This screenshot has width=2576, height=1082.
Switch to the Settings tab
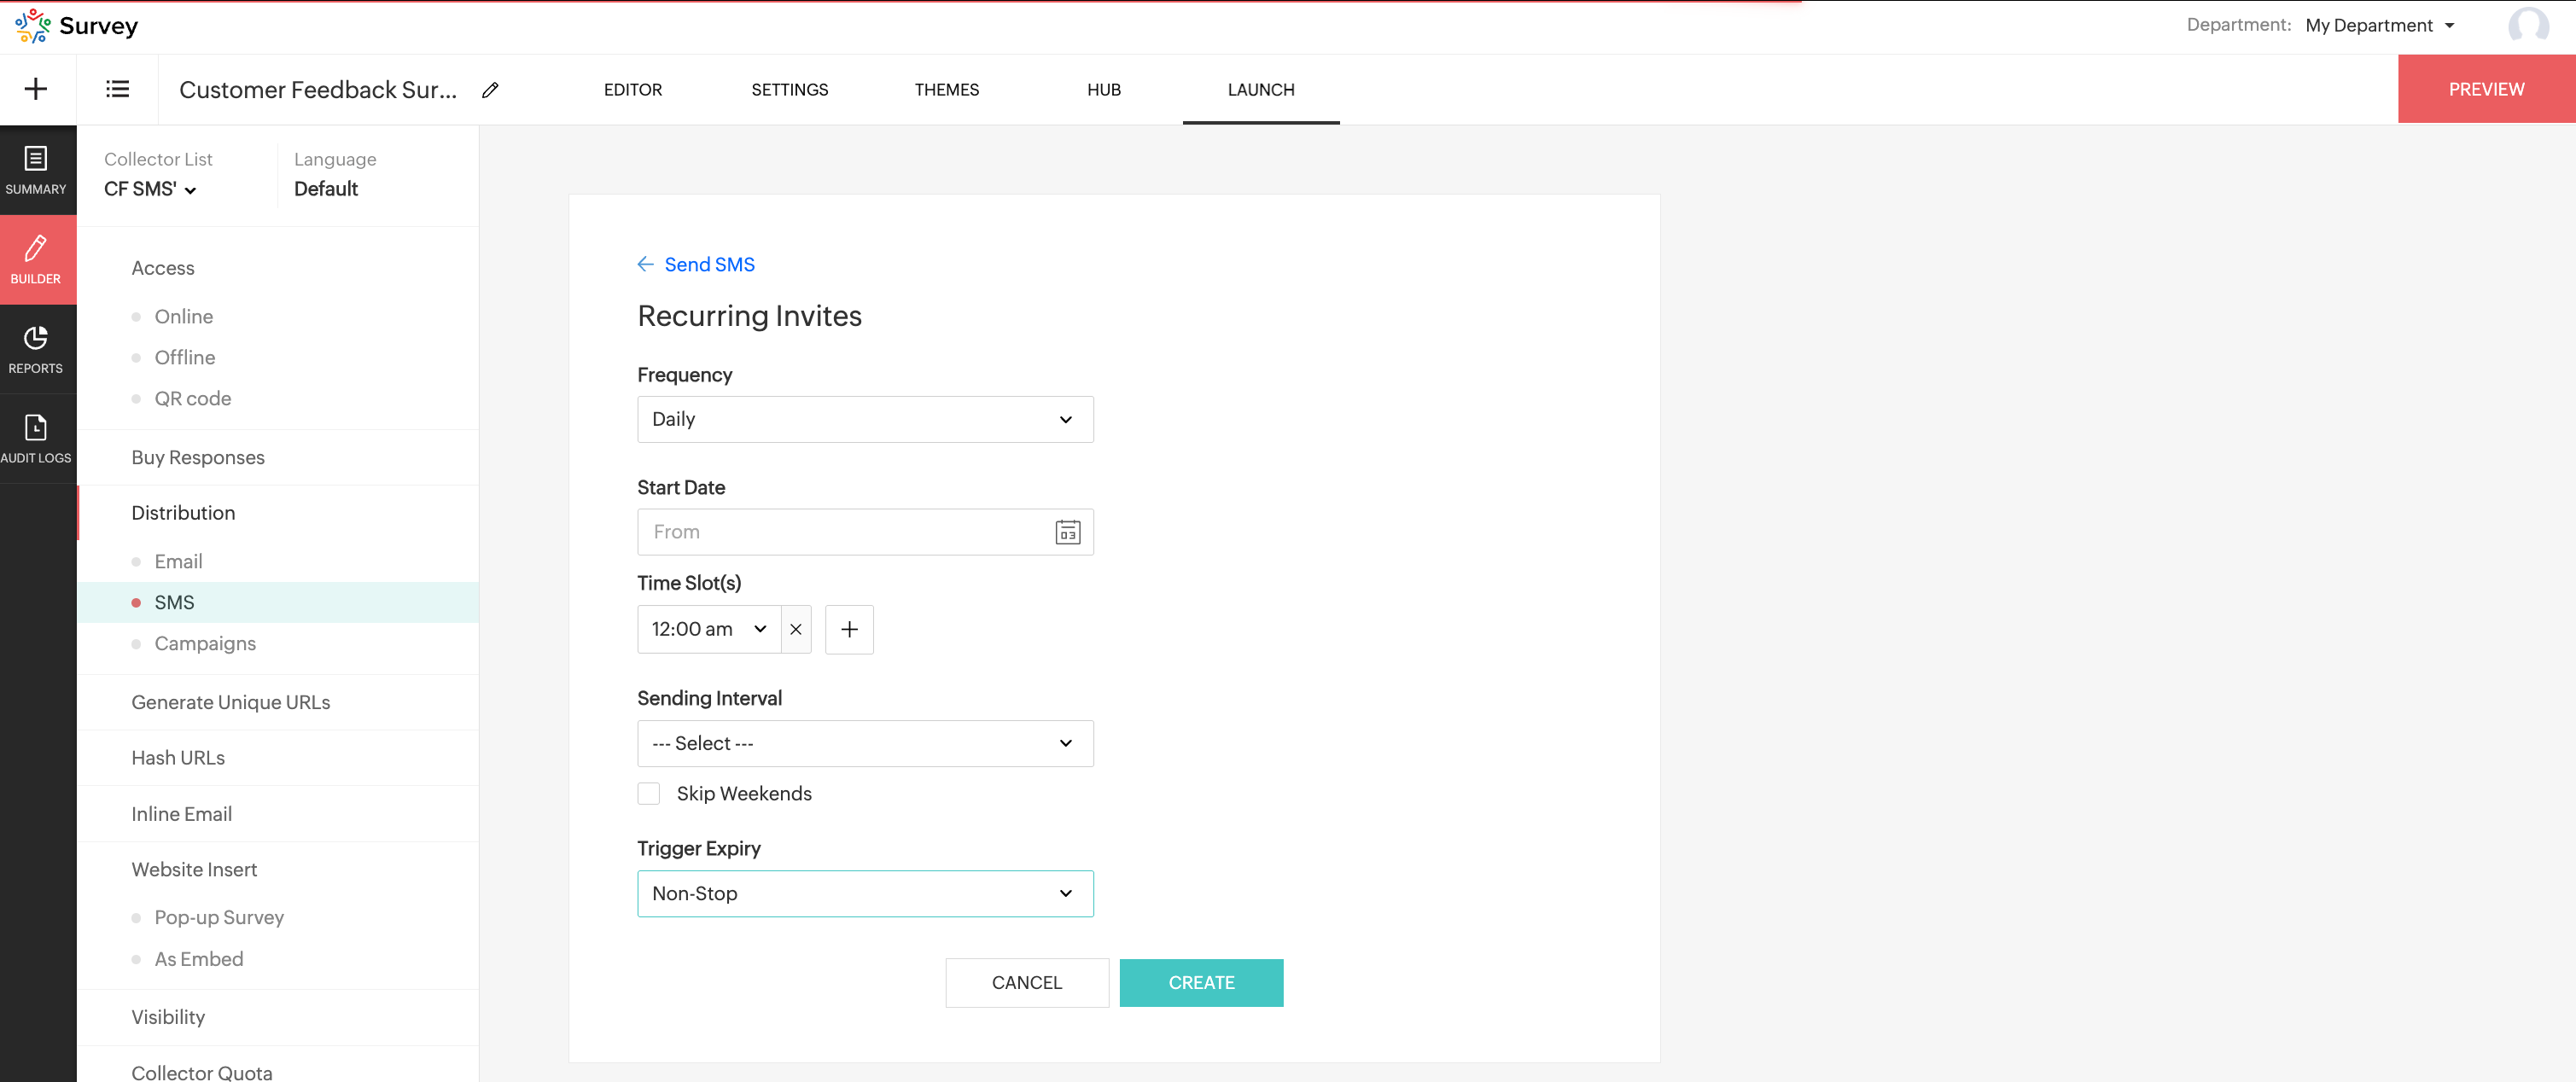click(x=789, y=90)
